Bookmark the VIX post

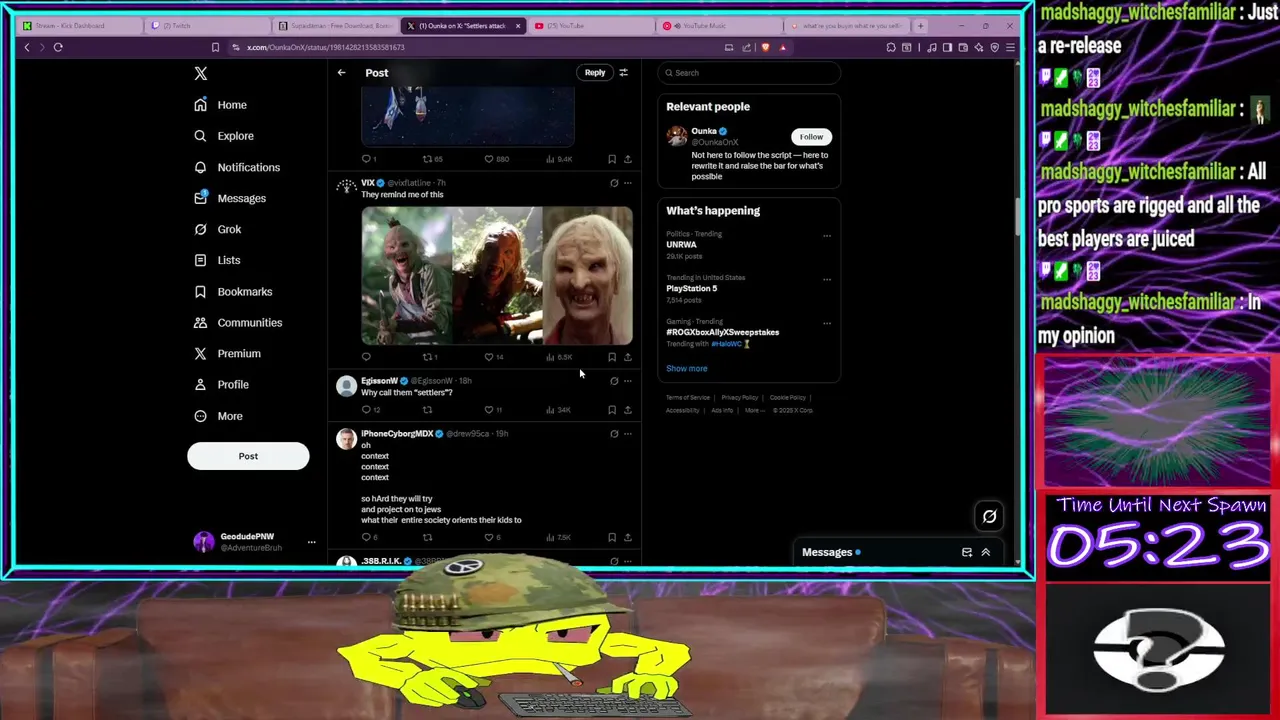[612, 357]
